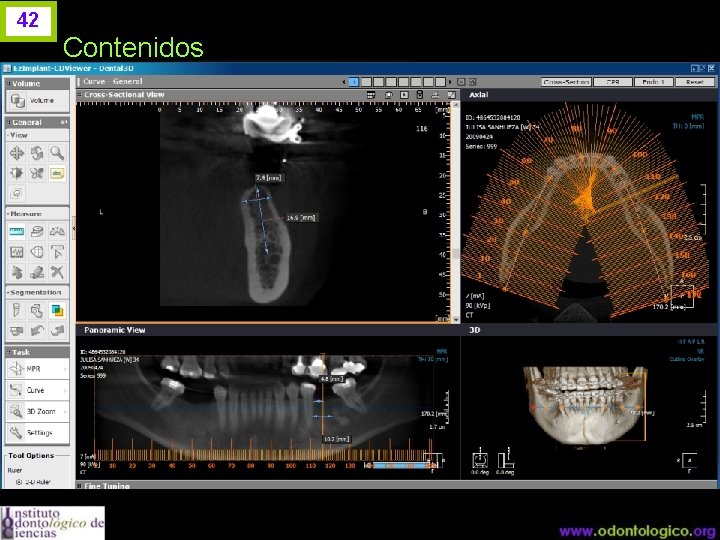Click the Reset button
This screenshot has width=720, height=540.
(694, 82)
